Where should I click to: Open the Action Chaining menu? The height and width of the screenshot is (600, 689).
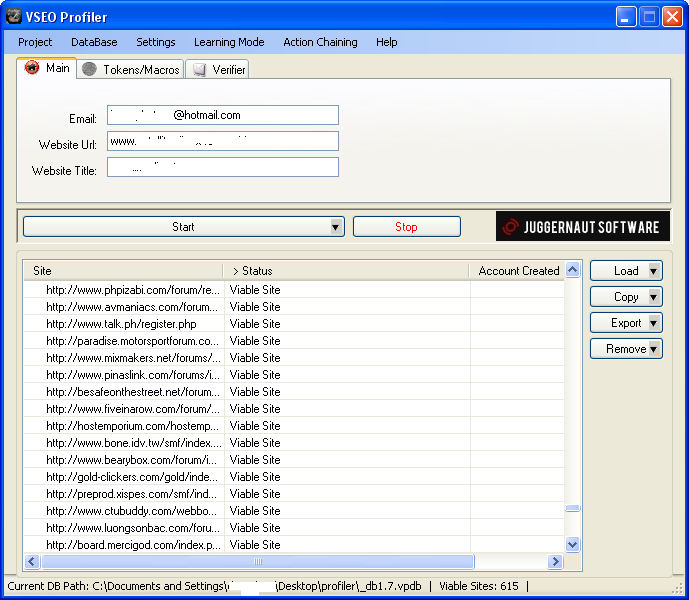pos(320,42)
